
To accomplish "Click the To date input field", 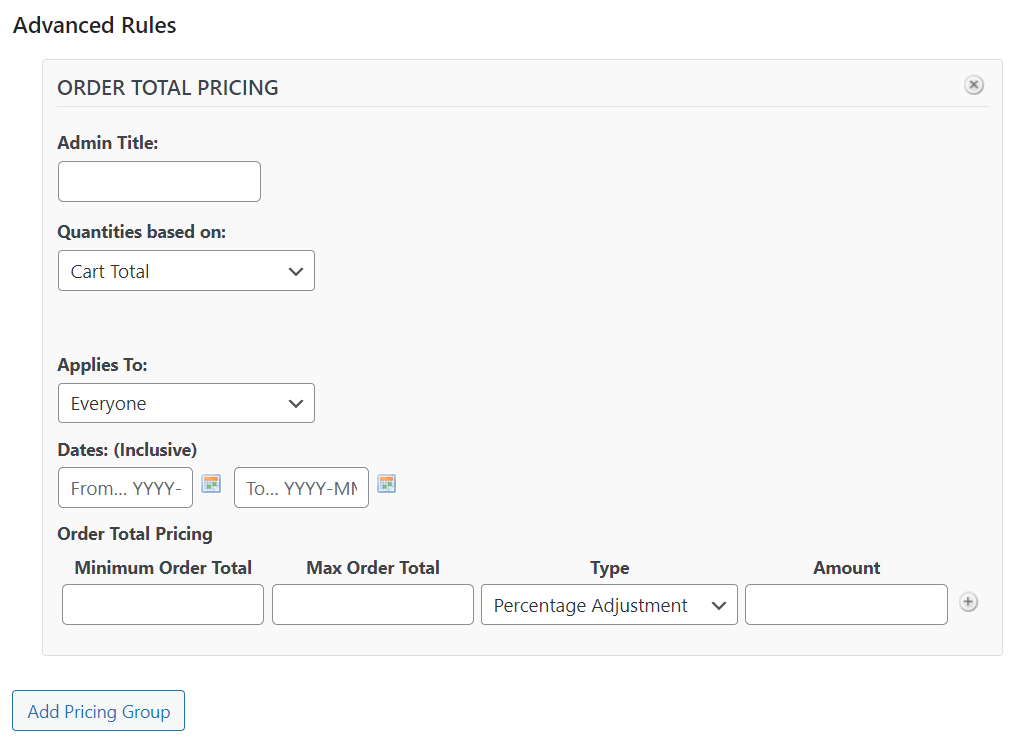I will [x=301, y=488].
